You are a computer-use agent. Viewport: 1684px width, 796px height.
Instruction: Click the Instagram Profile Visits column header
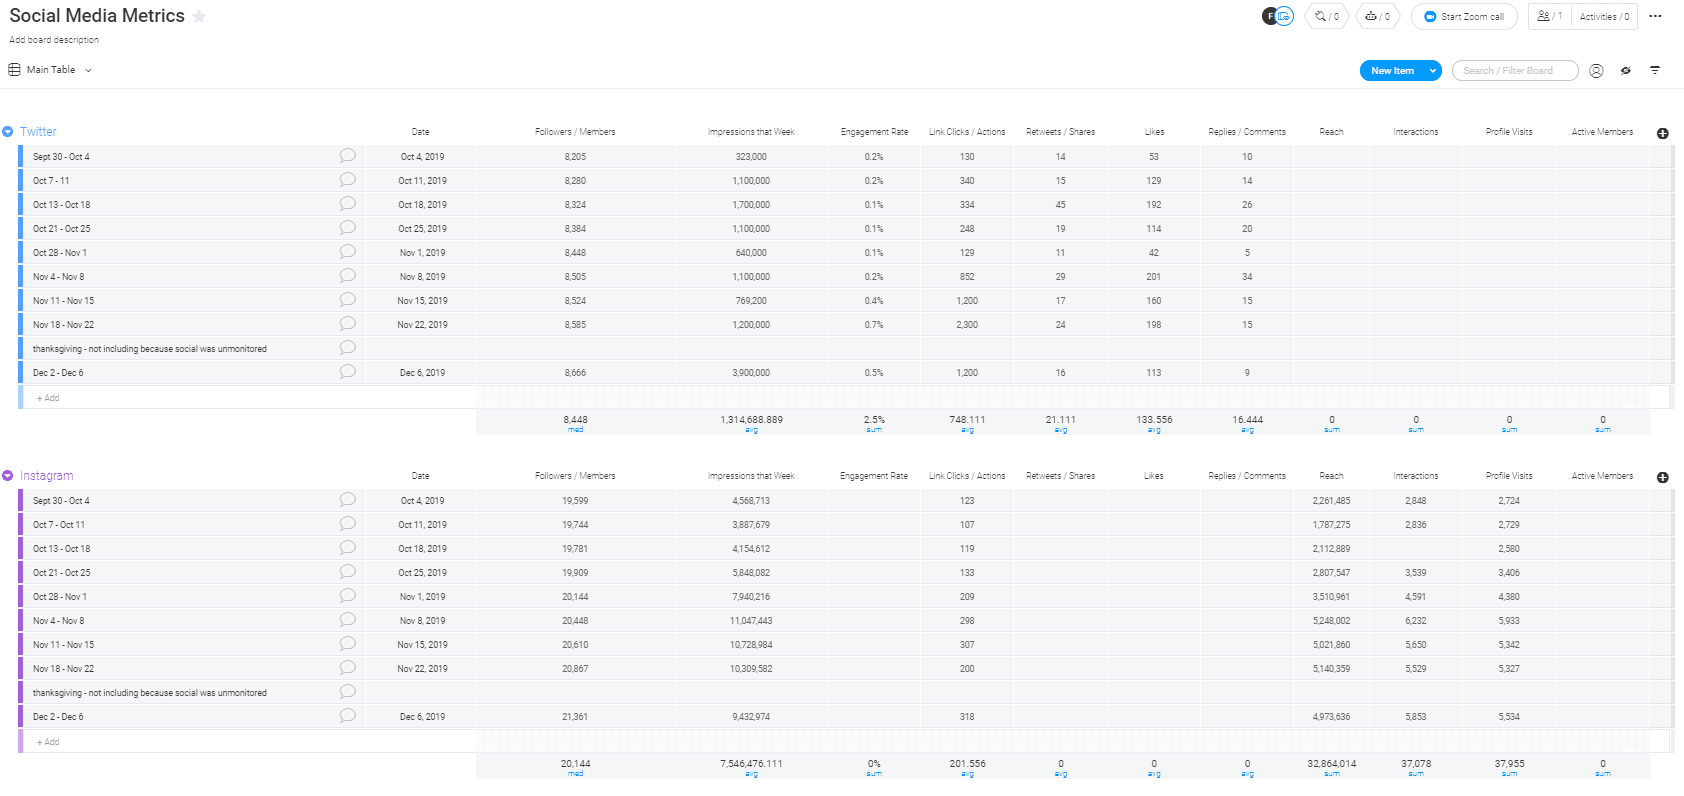1509,476
